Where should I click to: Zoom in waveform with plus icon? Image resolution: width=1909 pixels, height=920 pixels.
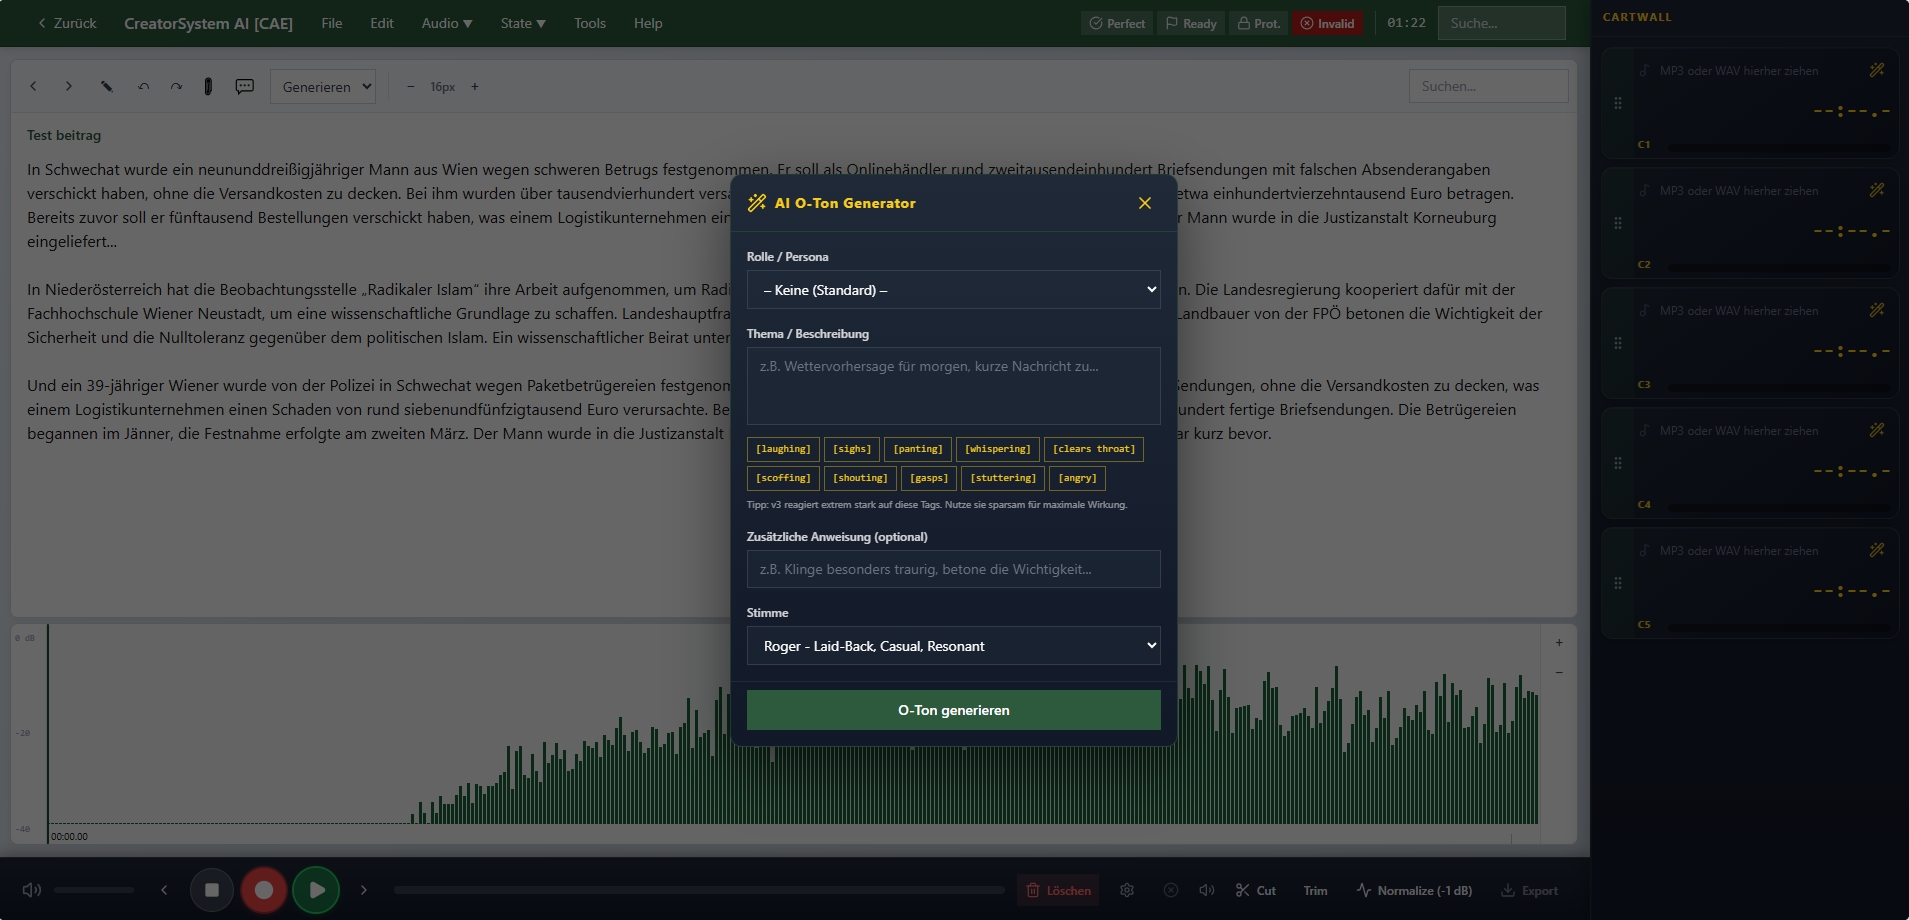[x=1558, y=643]
